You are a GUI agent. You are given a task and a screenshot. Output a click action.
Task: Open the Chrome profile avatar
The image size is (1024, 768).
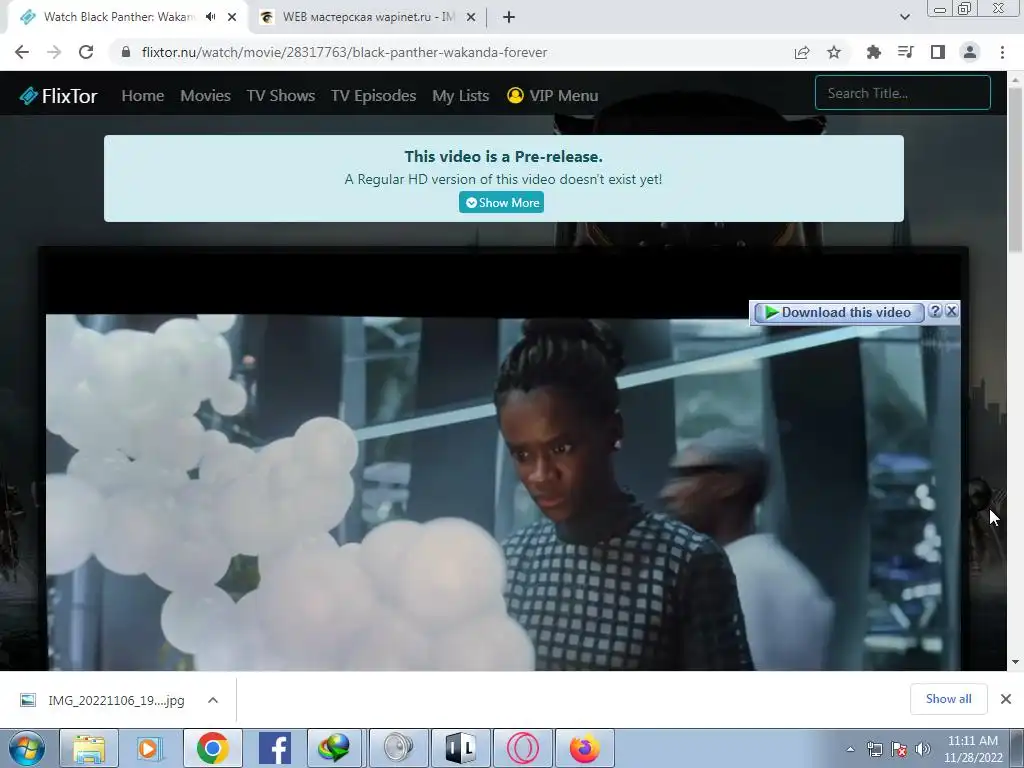970,52
